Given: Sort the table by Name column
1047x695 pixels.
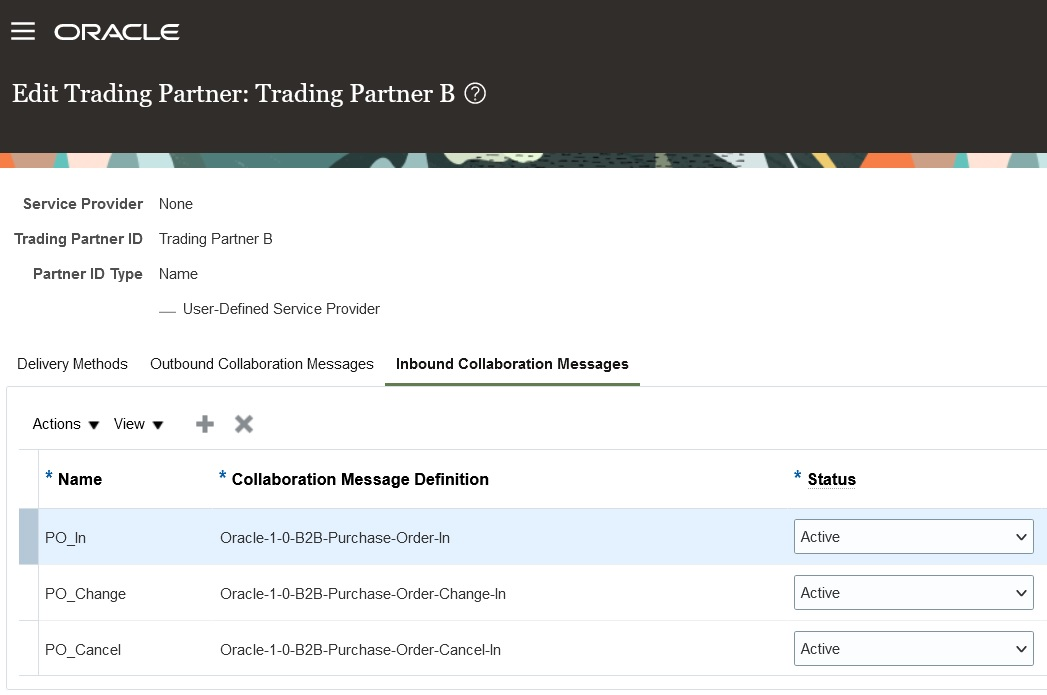Looking at the screenshot, I should [82, 479].
